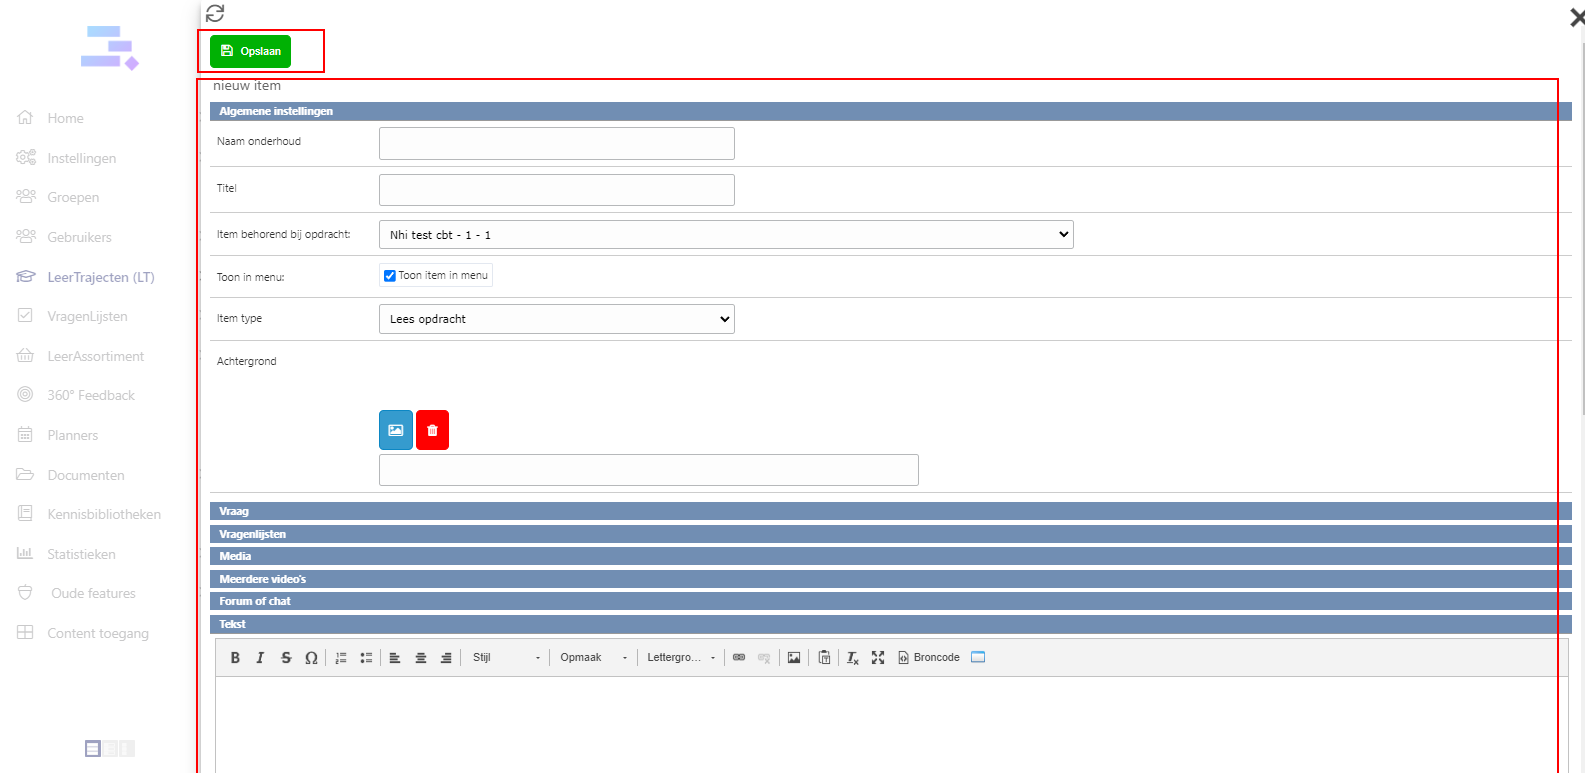Image resolution: width=1585 pixels, height=773 pixels.
Task: Center align the text in the editor
Action: [x=421, y=658]
